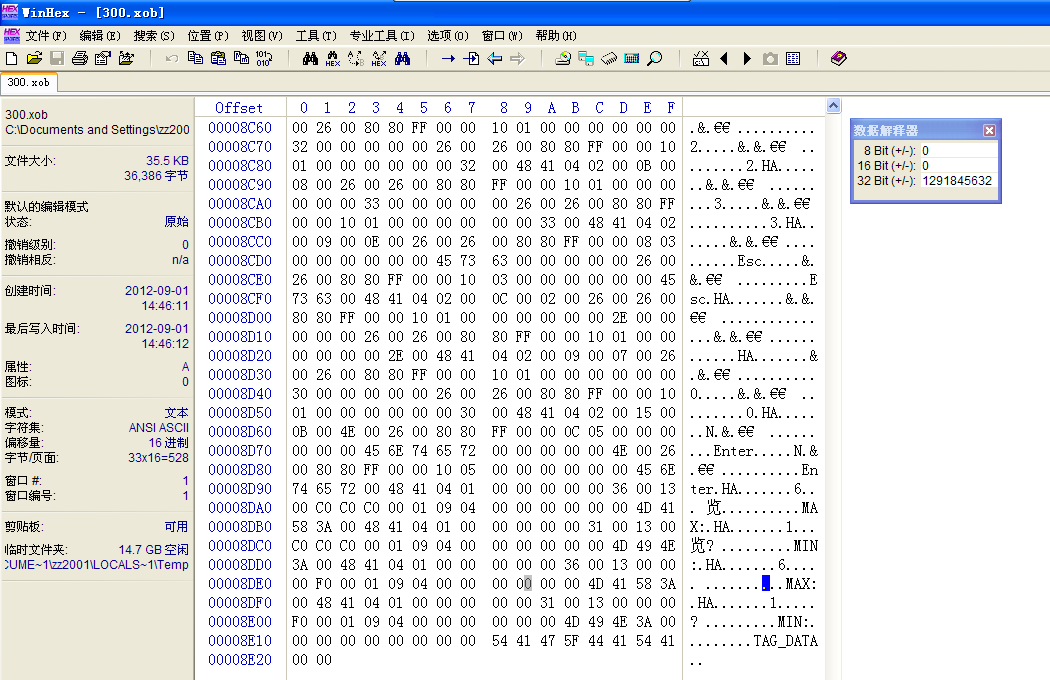Screen dimensions: 1050x680
Task: Click the Find Hex Values icon
Action: coord(333,59)
